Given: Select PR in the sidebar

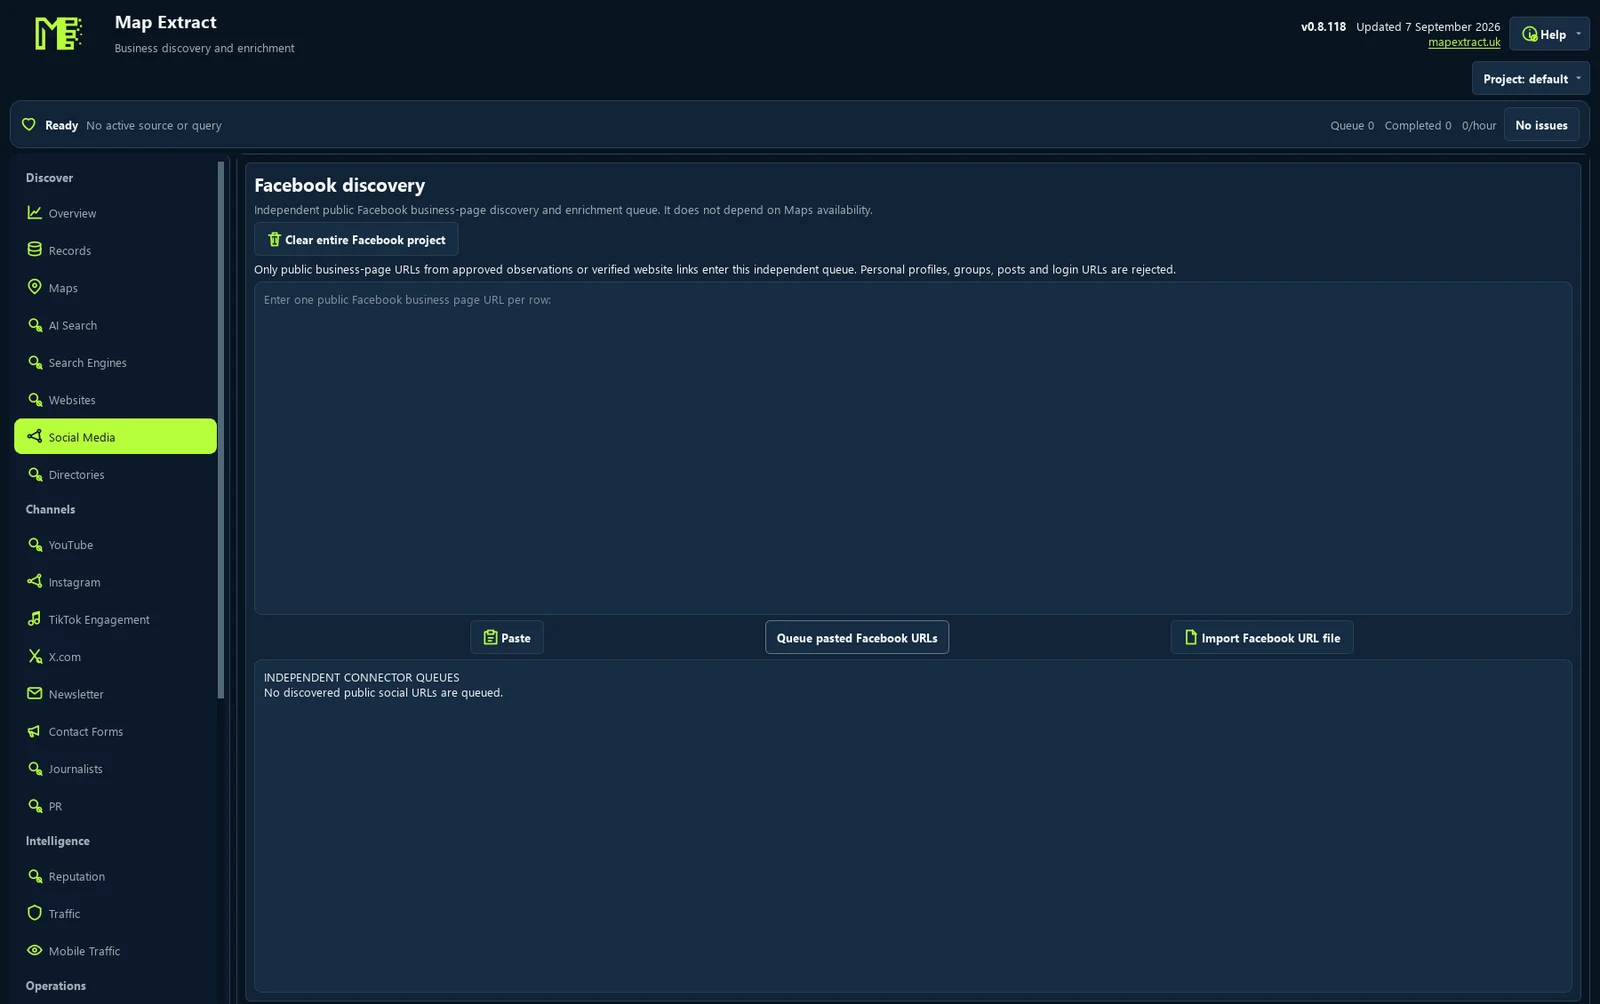Looking at the screenshot, I should pyautogui.click(x=115, y=805).
